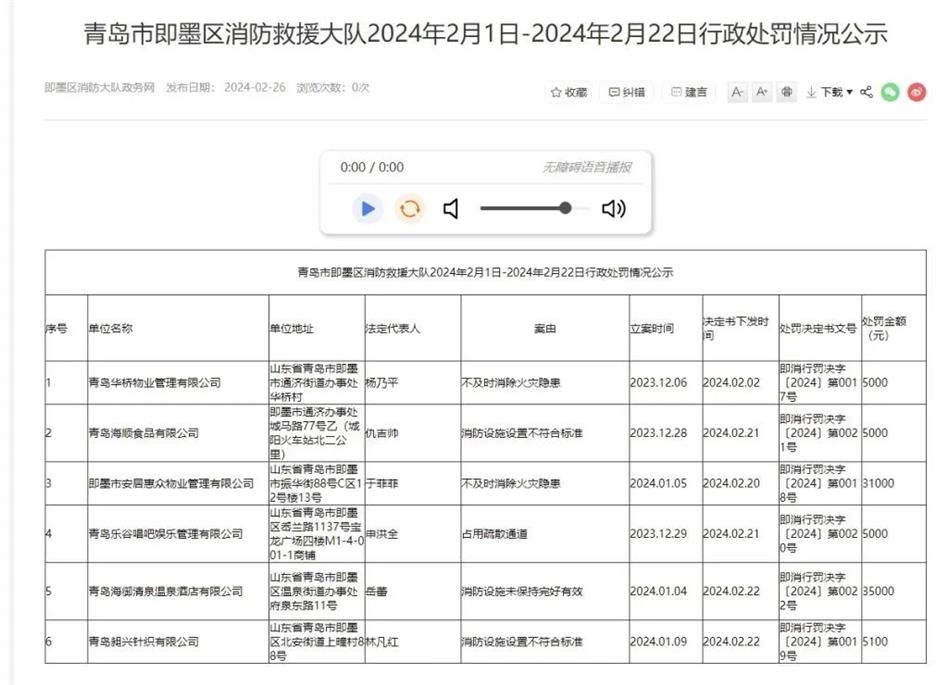
Task: Adjust the audio volume slider
Action: click(534, 209)
